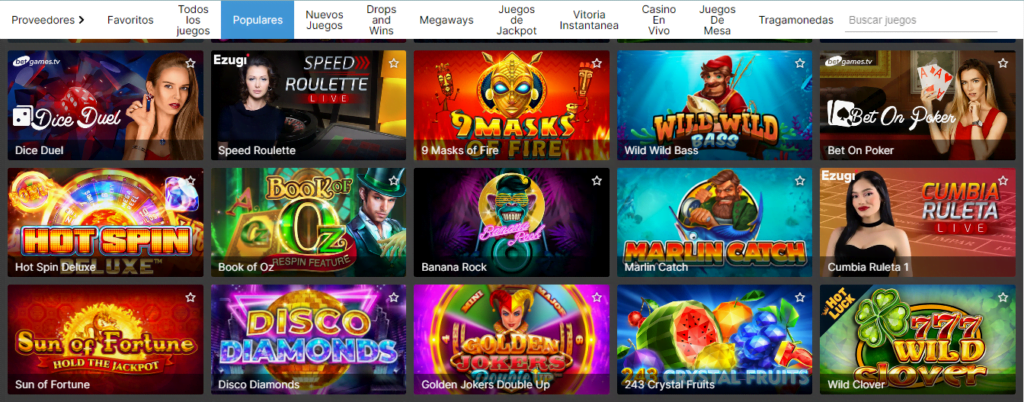Viewport: 1024px width, 402px height.
Task: Launch the Disco Diamonds game thumbnail
Action: (x=308, y=339)
